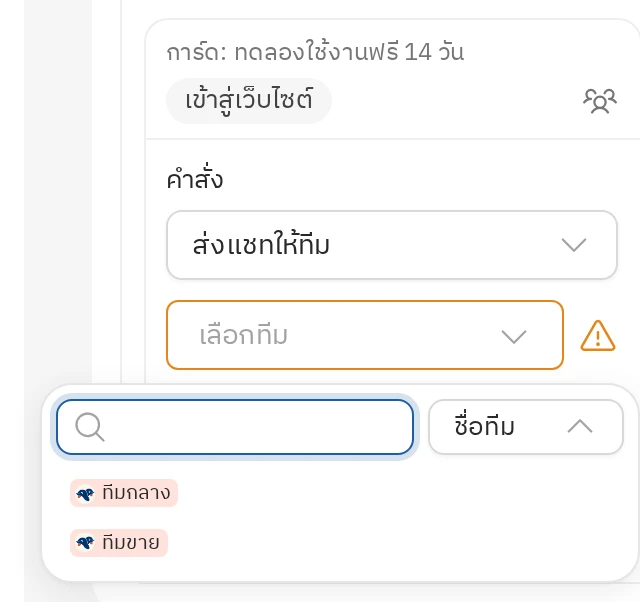Click the คำสั่ง section label

click(195, 179)
